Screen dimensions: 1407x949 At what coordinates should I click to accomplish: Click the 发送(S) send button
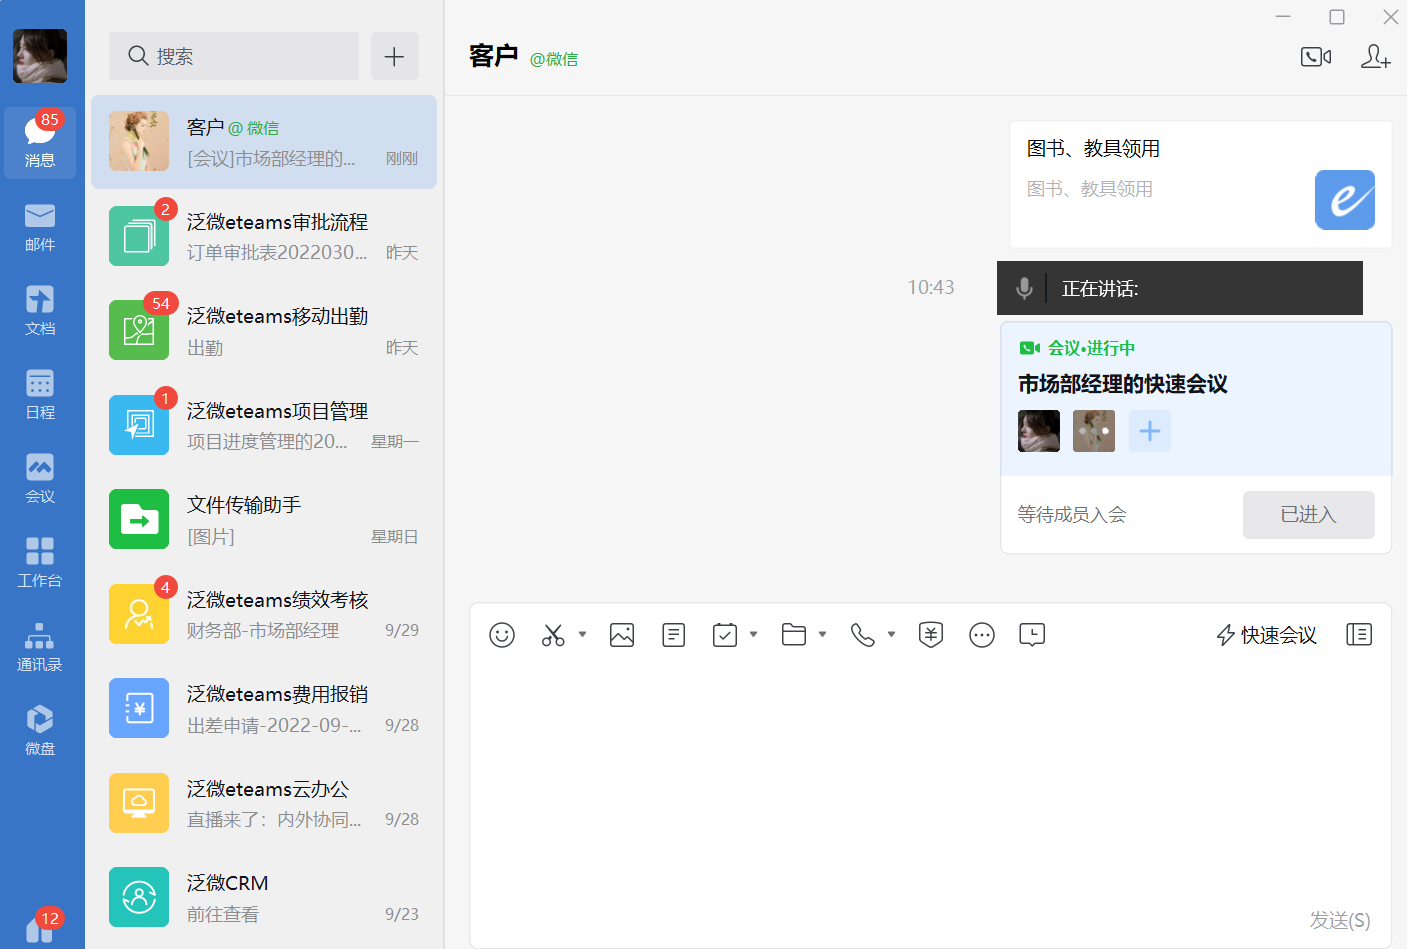pos(1340,920)
